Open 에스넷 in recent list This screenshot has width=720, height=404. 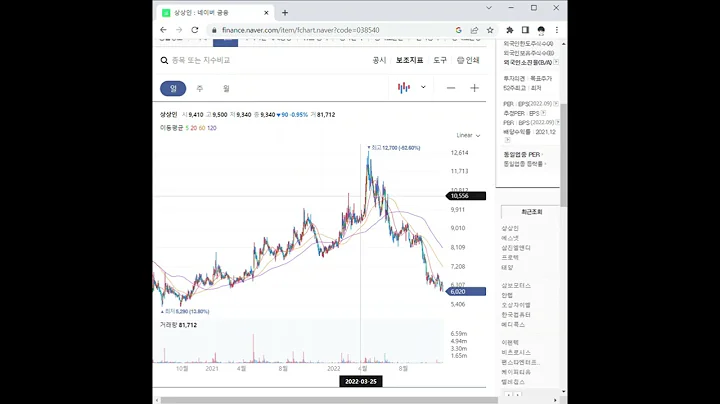click(510, 238)
